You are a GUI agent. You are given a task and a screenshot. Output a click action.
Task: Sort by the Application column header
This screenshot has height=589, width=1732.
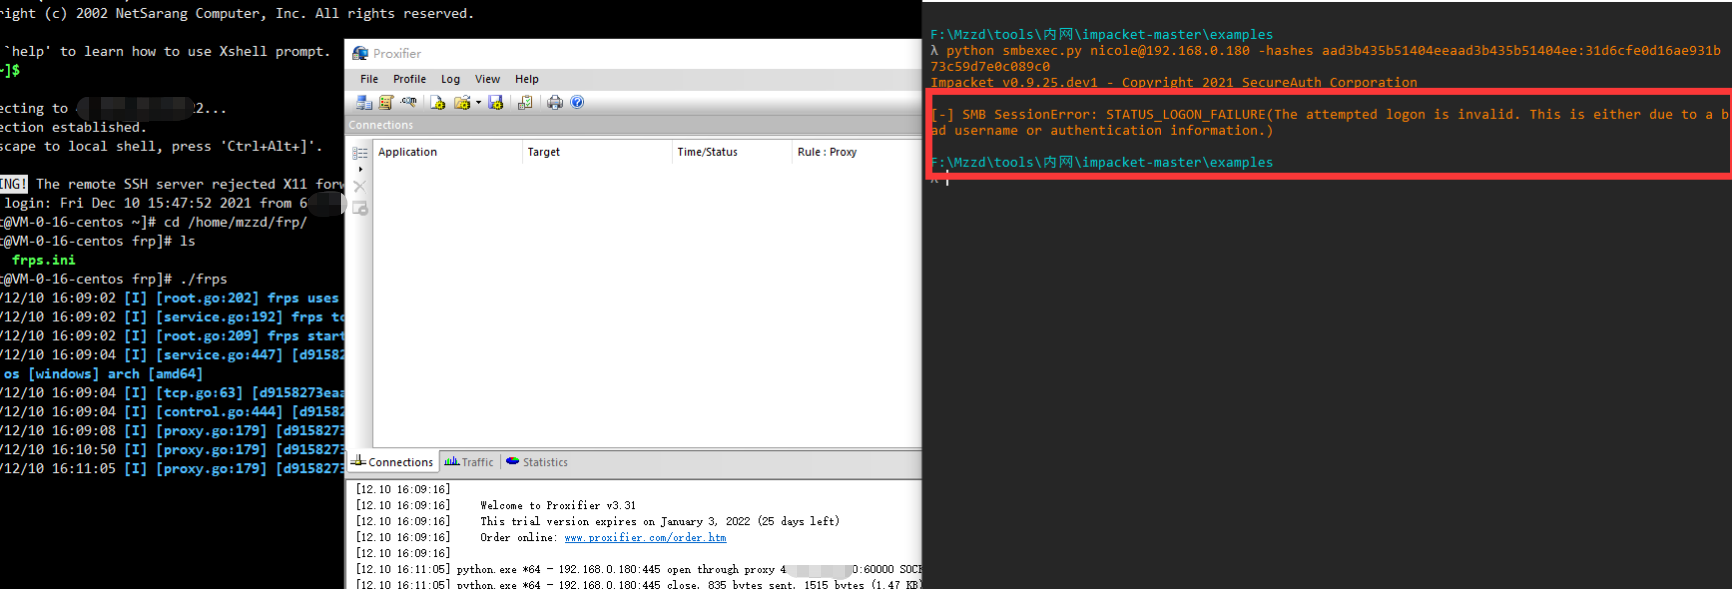[448, 152]
